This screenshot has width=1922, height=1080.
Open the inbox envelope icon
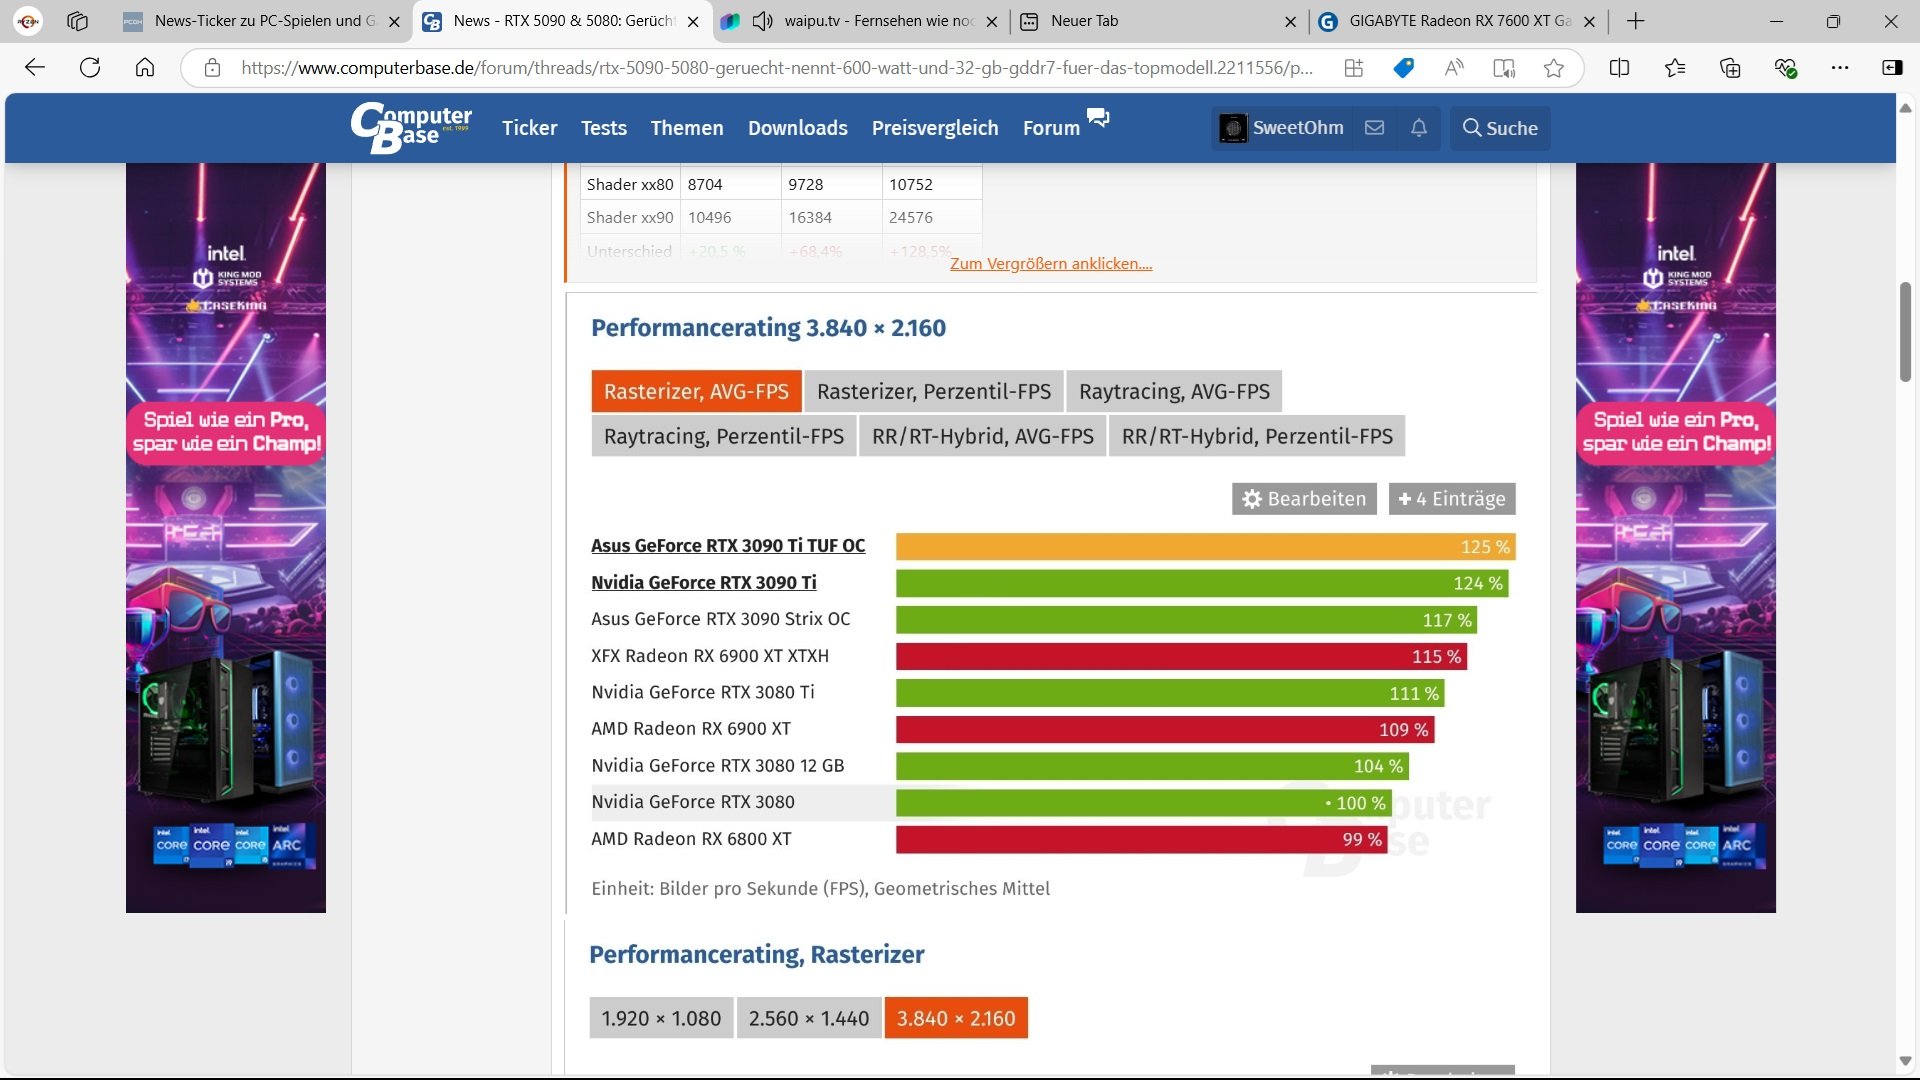tap(1374, 128)
